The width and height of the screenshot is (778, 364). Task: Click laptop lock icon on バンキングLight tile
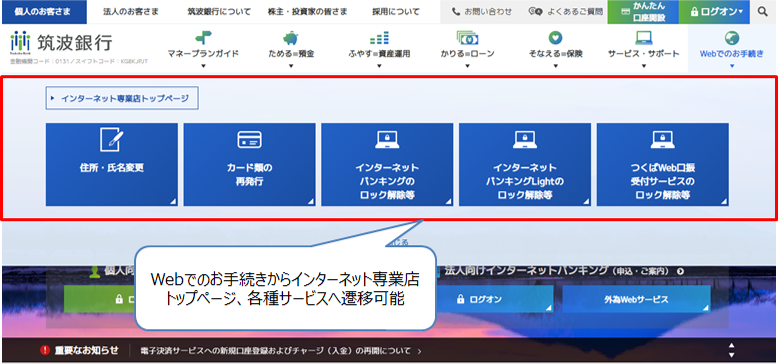pos(525,140)
